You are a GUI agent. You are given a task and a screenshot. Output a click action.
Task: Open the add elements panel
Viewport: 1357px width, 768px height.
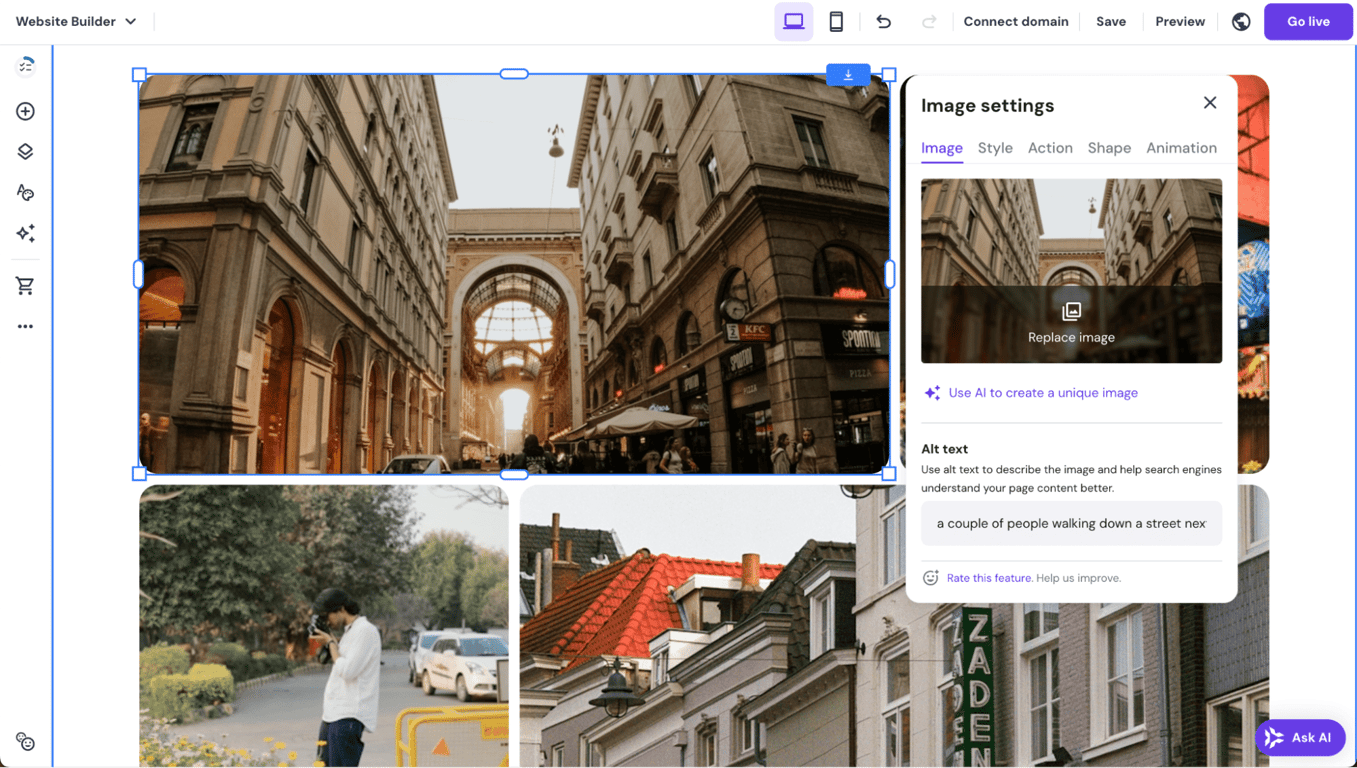25,111
